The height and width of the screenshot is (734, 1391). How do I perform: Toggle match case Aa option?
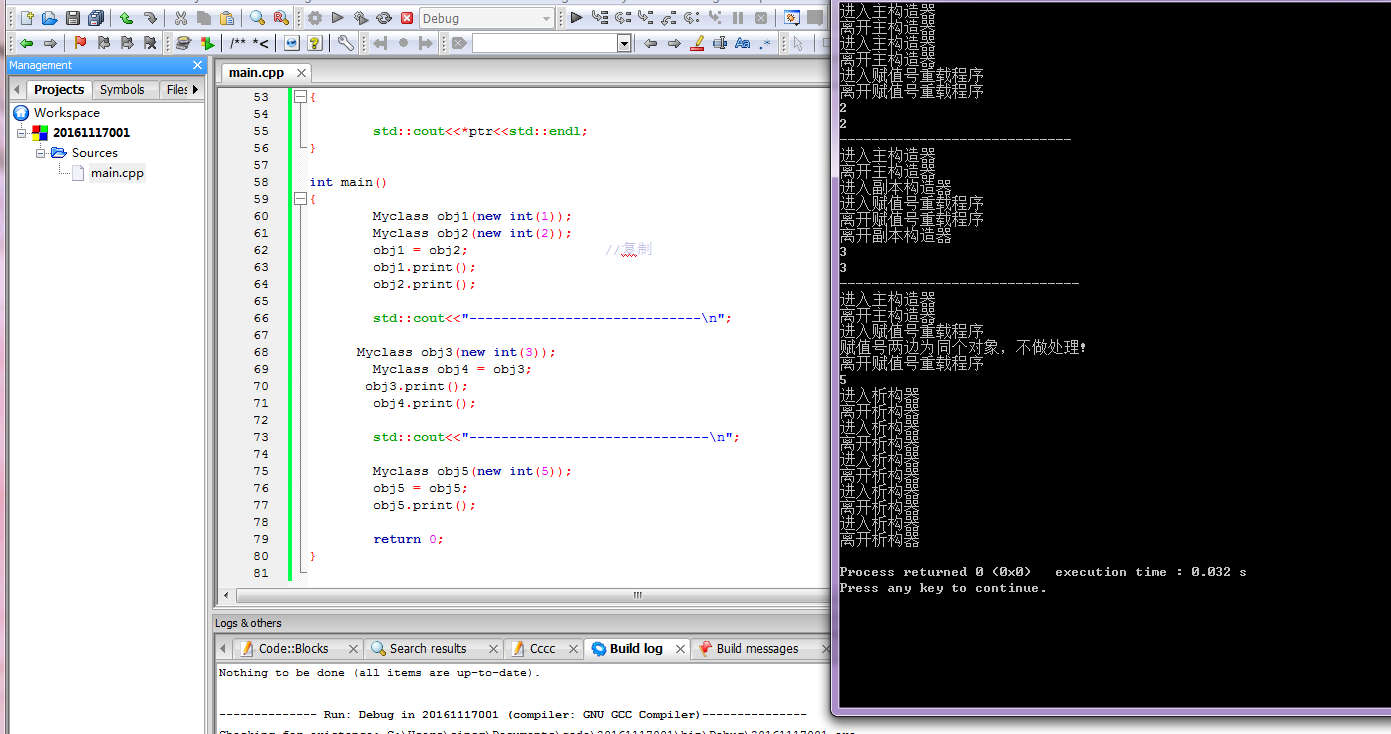tap(743, 43)
